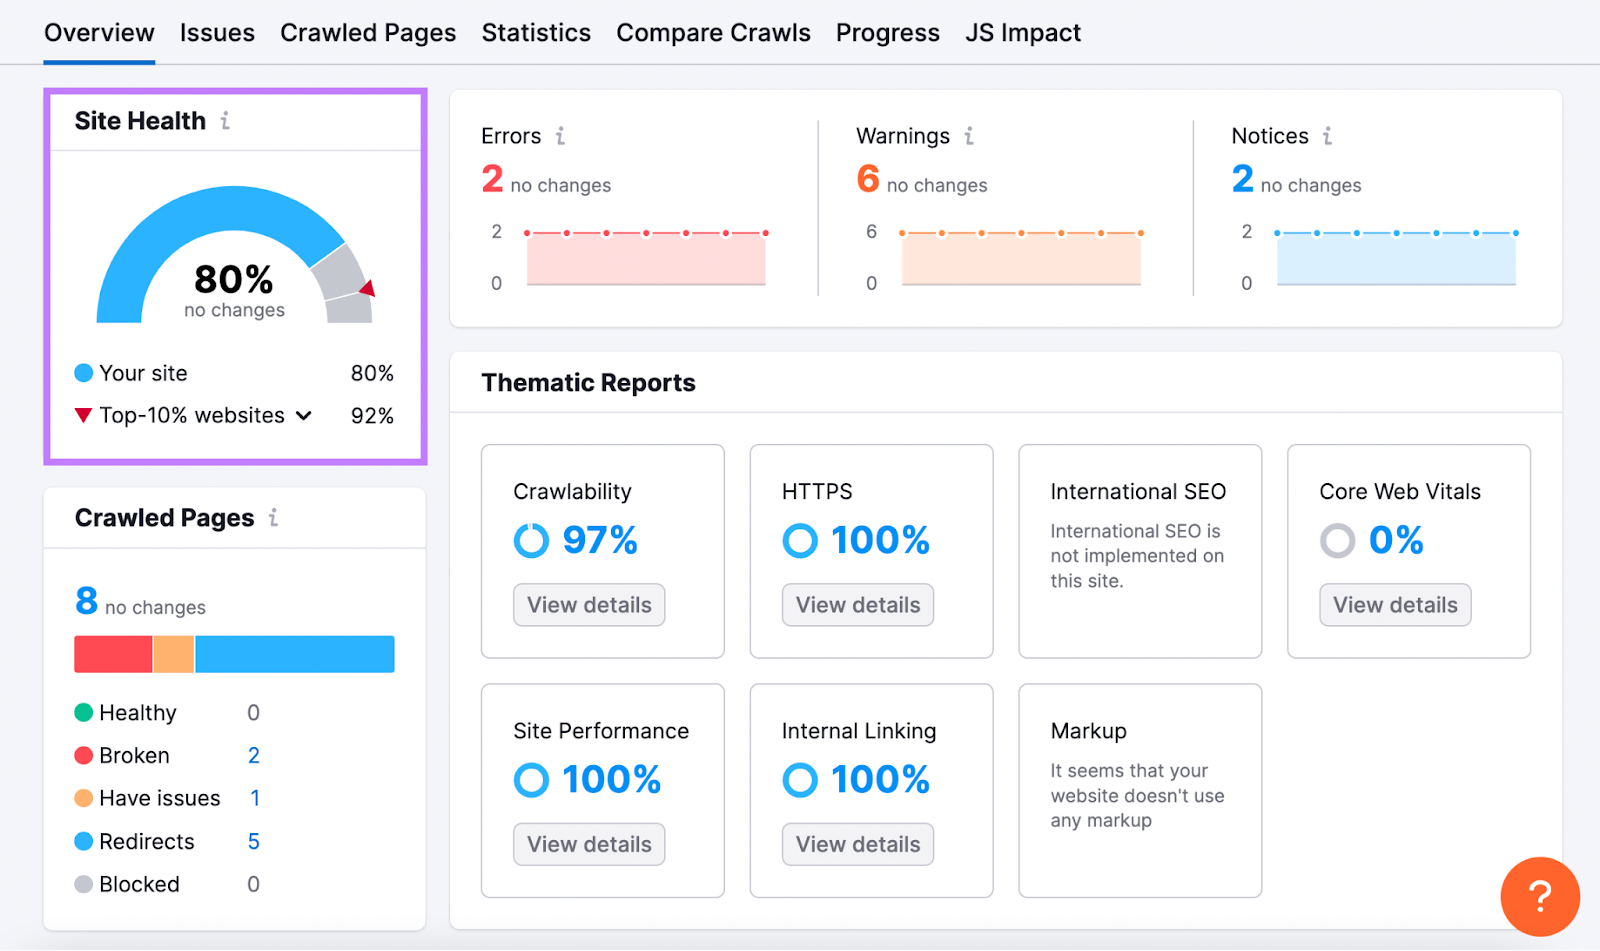Click the blue Redirects bar segment
The image size is (1600, 951).
tap(295, 654)
